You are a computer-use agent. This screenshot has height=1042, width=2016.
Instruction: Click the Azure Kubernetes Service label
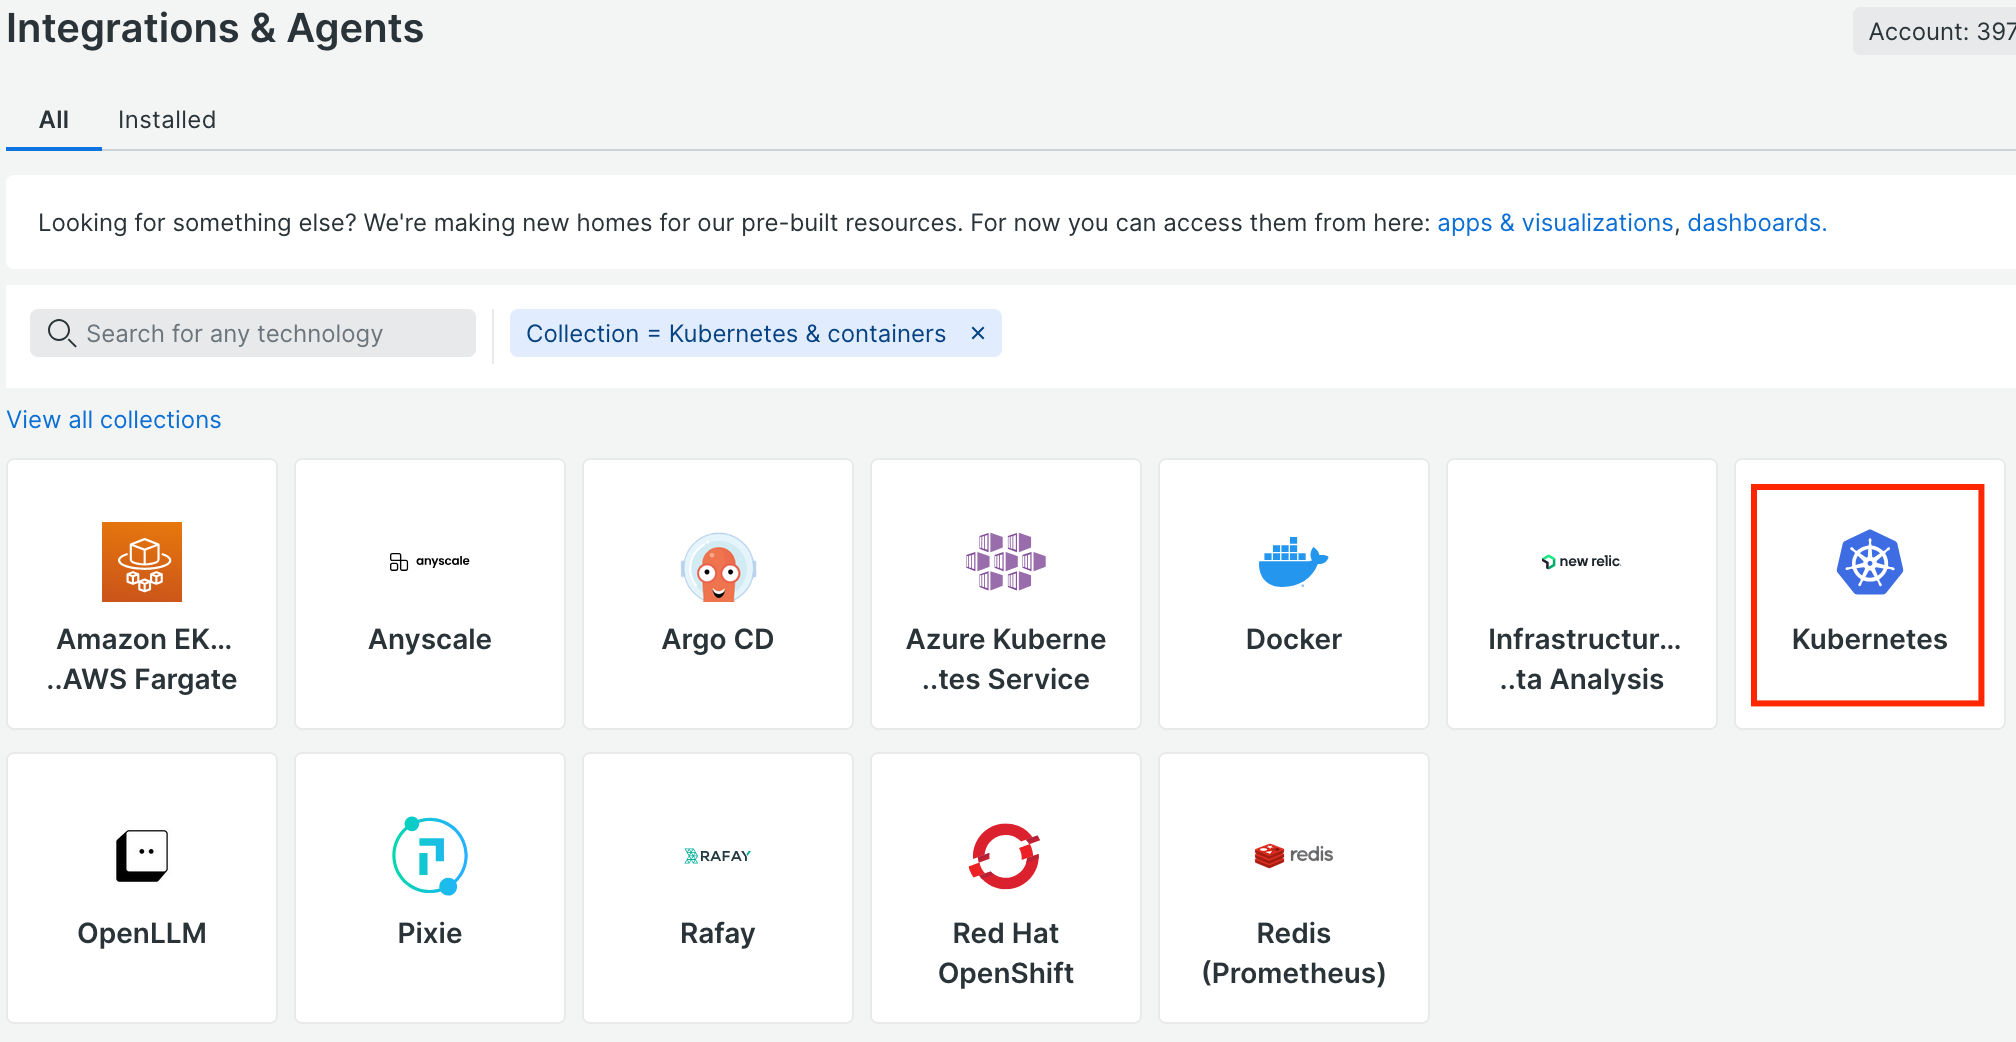1006,659
